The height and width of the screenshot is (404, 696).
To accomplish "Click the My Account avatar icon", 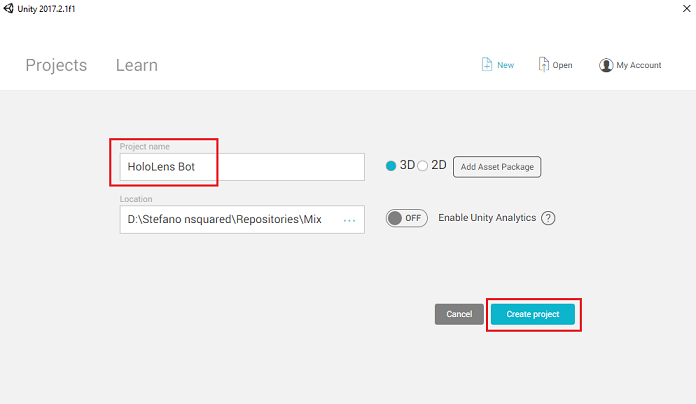I will (x=605, y=65).
